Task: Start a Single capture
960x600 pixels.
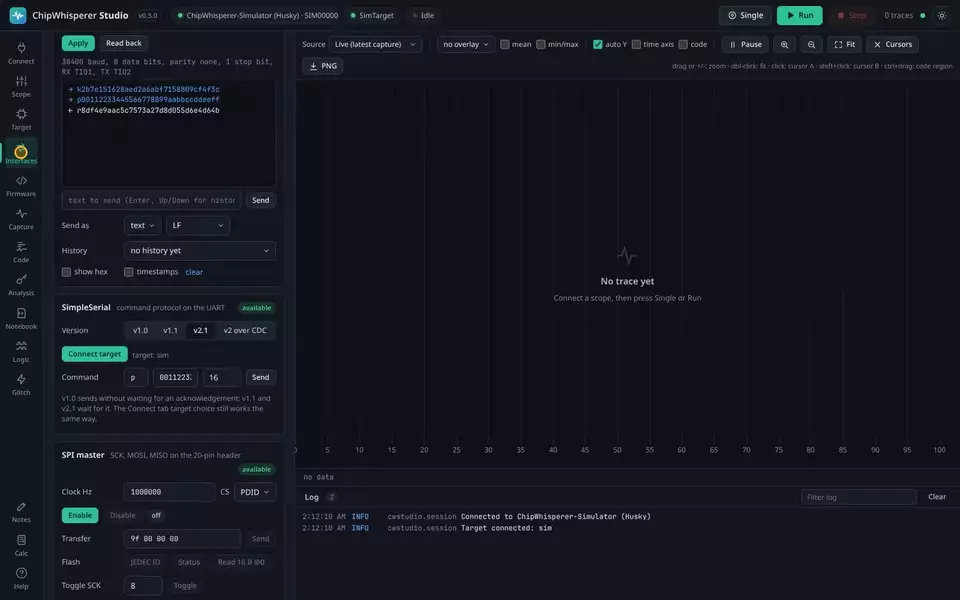Action: (745, 15)
